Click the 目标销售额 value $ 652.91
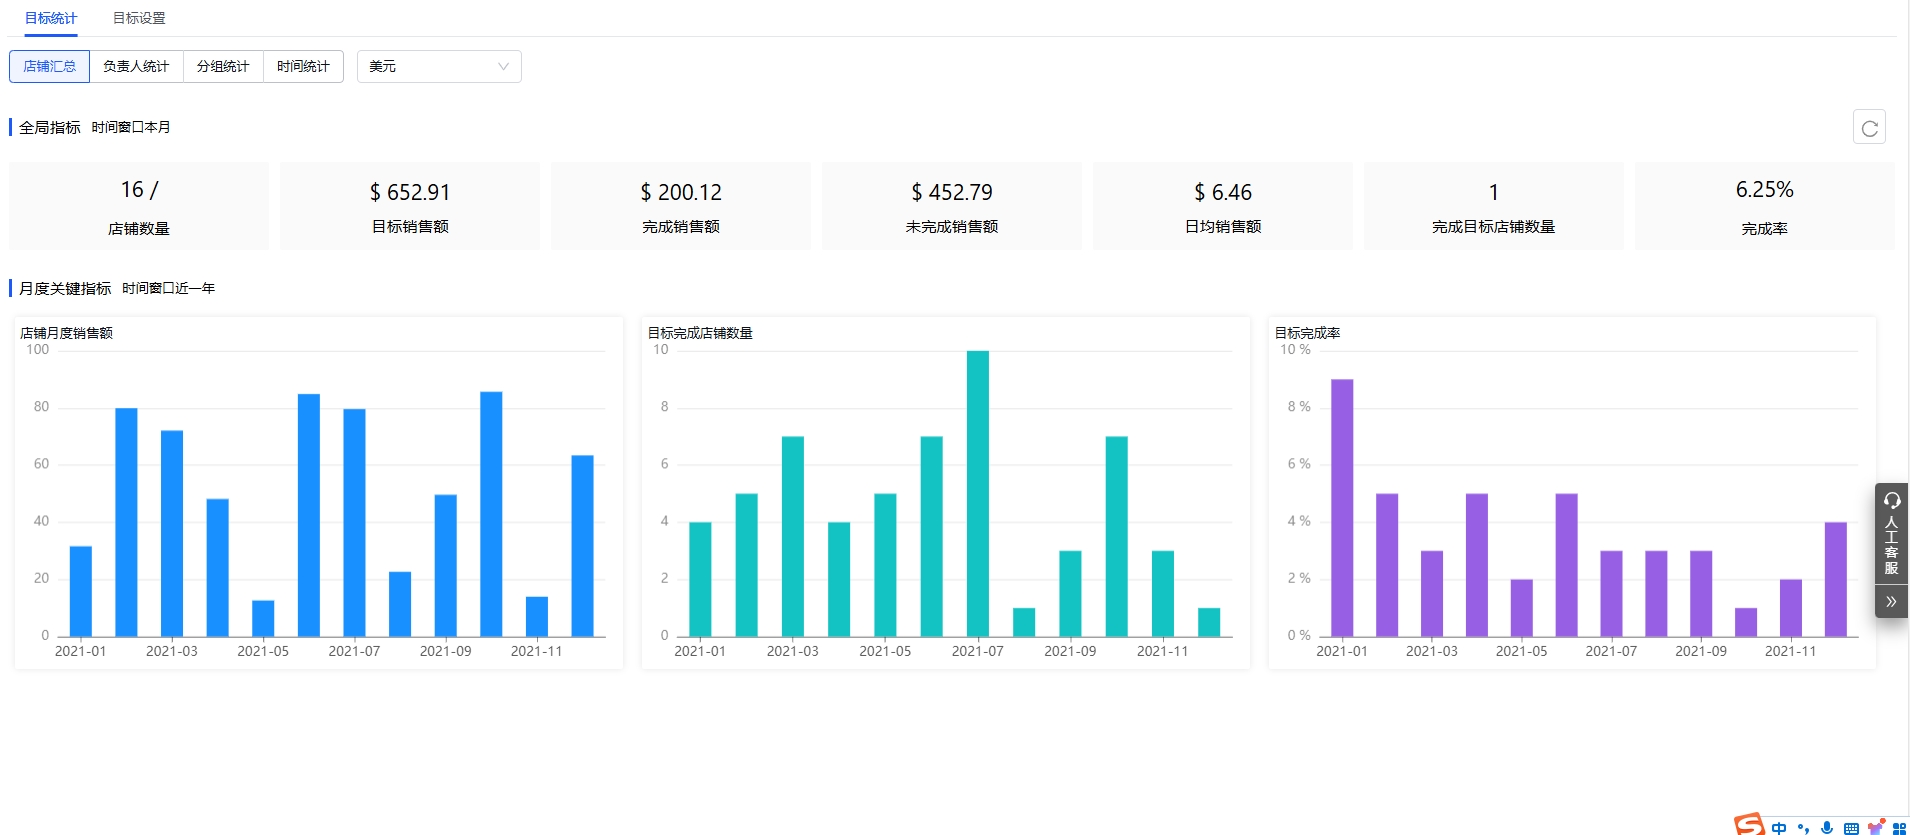The image size is (1910, 835). click(x=410, y=192)
